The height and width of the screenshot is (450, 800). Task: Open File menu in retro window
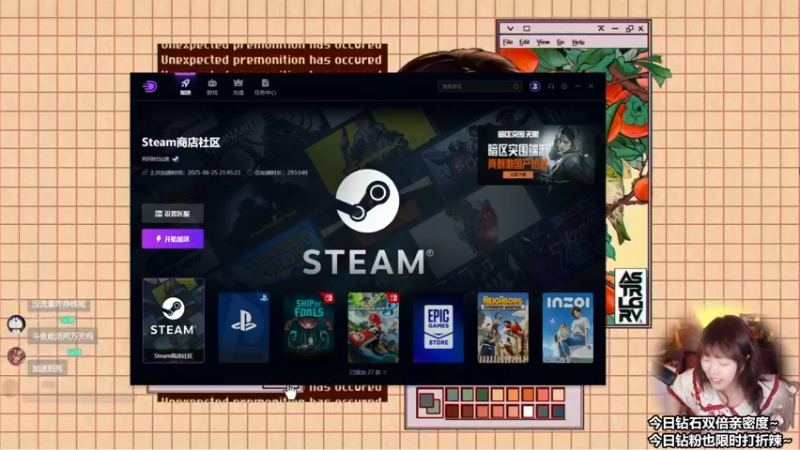pyautogui.click(x=508, y=42)
